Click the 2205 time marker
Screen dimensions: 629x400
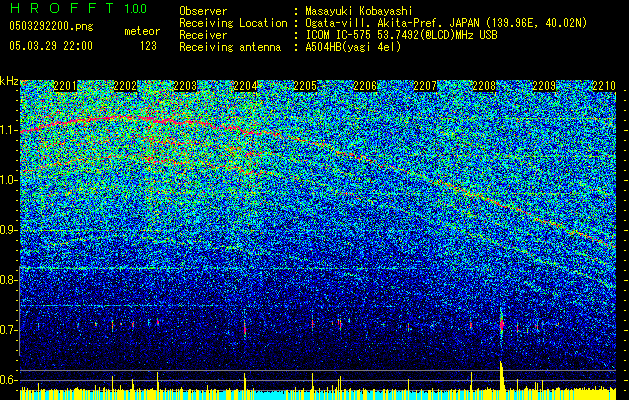coord(305,86)
